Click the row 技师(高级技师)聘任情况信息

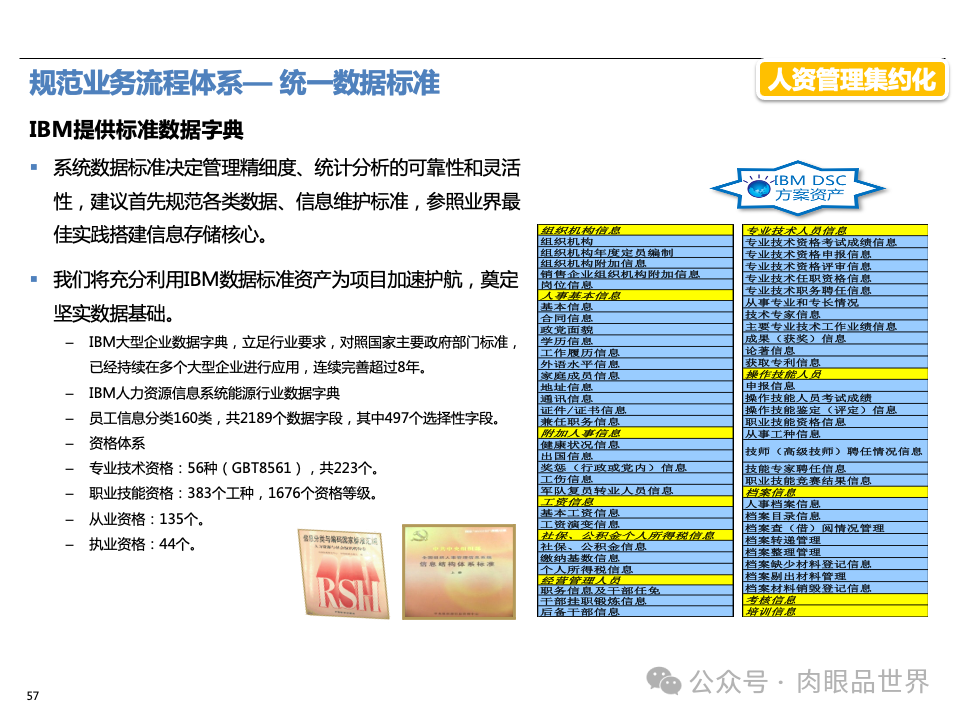pos(835,451)
